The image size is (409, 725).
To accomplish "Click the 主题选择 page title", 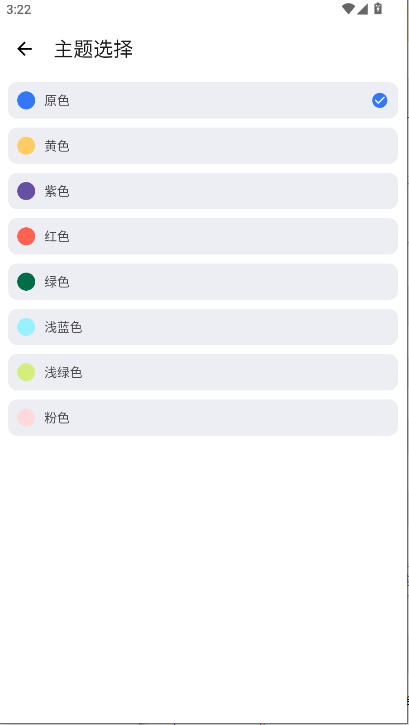I will pos(93,49).
